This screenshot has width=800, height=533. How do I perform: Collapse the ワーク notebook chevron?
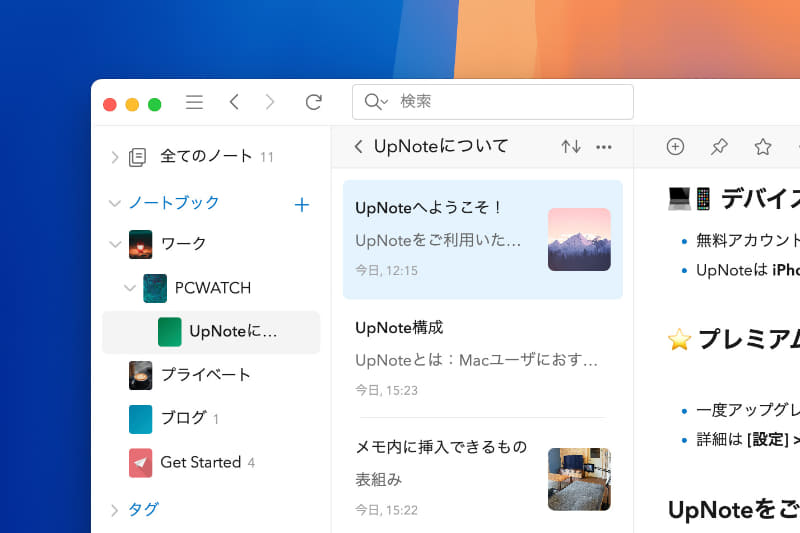tap(115, 244)
